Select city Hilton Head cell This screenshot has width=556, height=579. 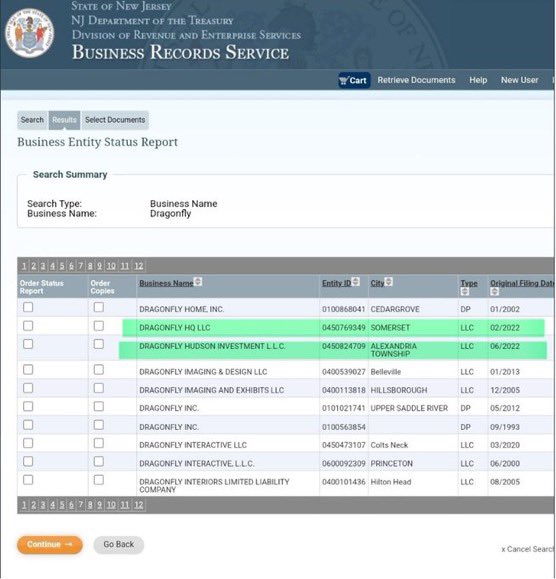pyautogui.click(x=391, y=482)
